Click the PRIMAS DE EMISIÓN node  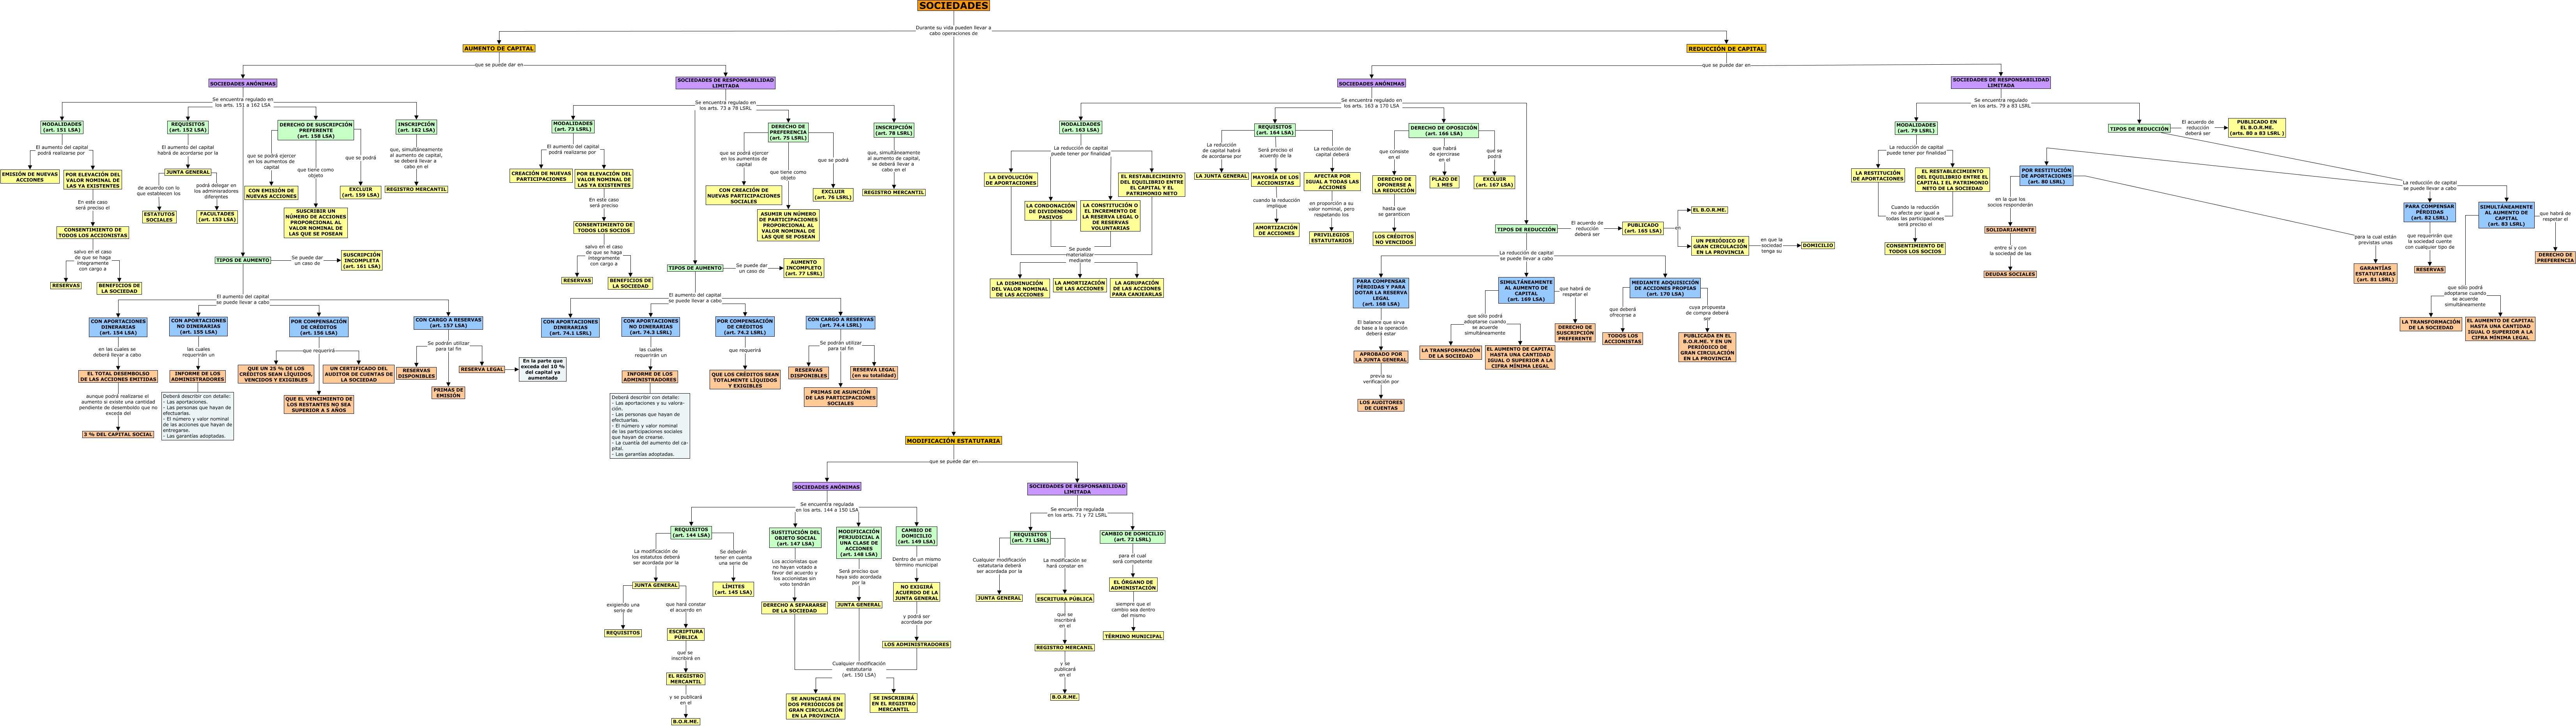pyautogui.click(x=448, y=392)
